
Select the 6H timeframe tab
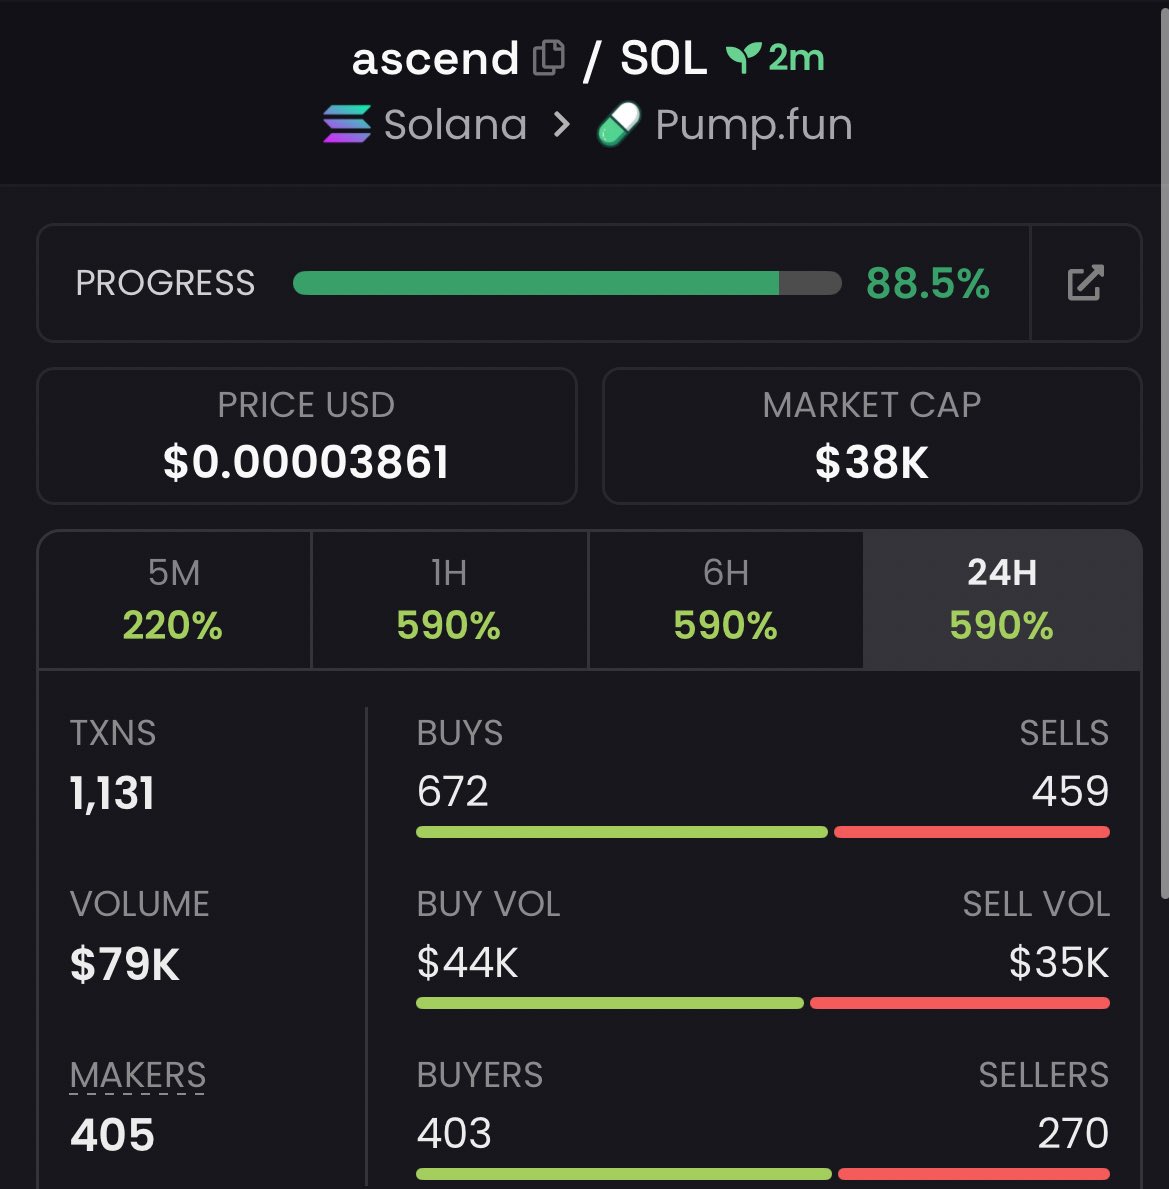coord(725,599)
